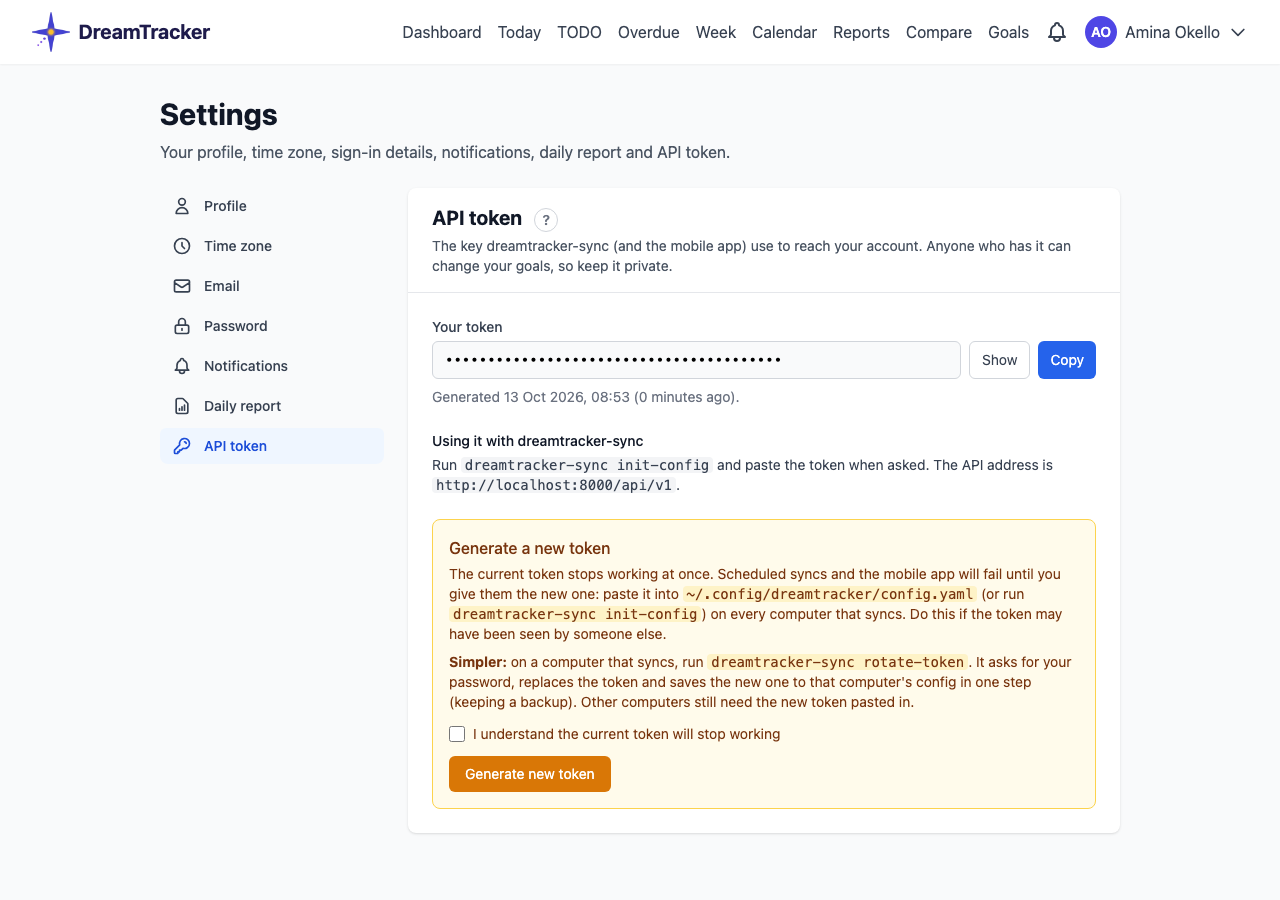Click the person icon beside Profile
Screen dimensions: 1280x900
point(182,206)
